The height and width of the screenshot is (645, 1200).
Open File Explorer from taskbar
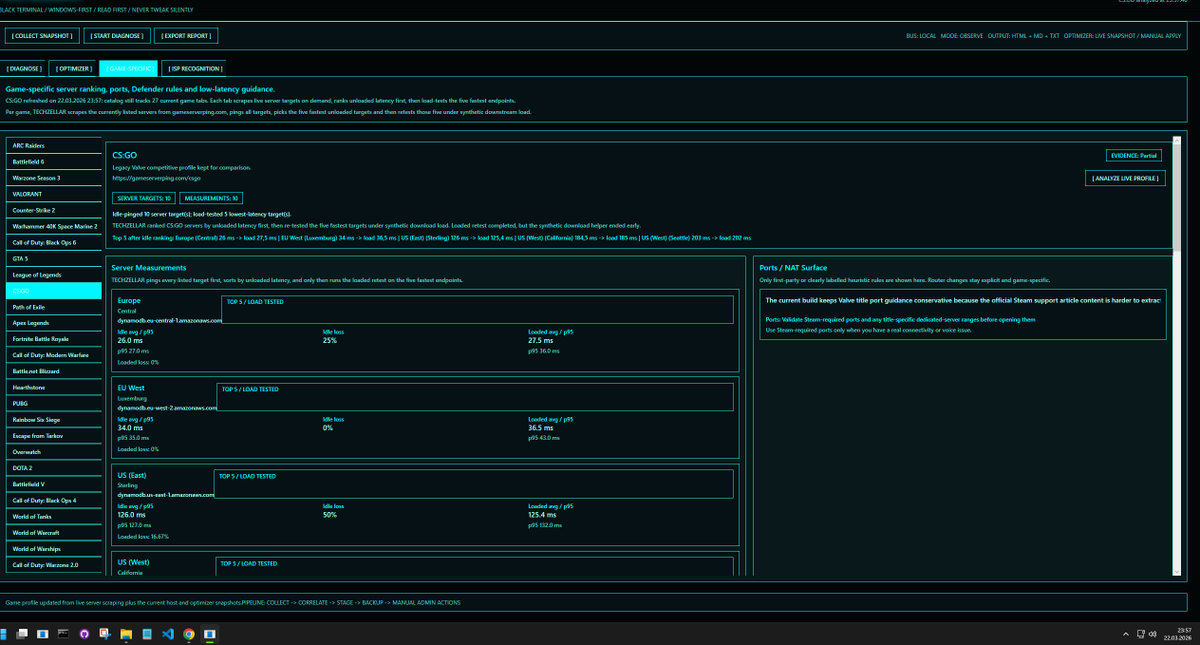[x=127, y=634]
